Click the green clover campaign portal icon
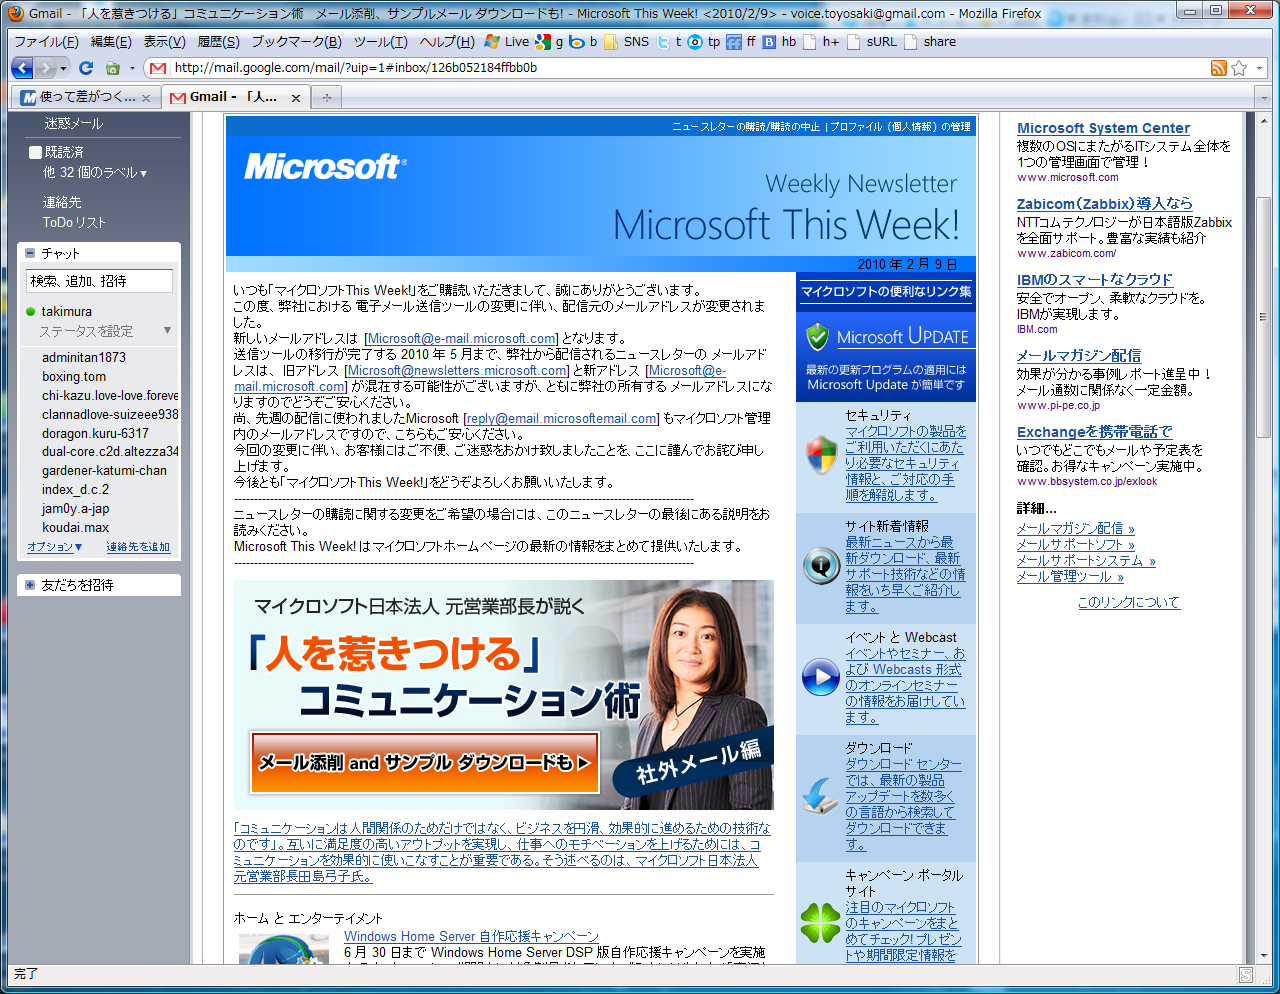This screenshot has width=1280, height=994. click(821, 922)
